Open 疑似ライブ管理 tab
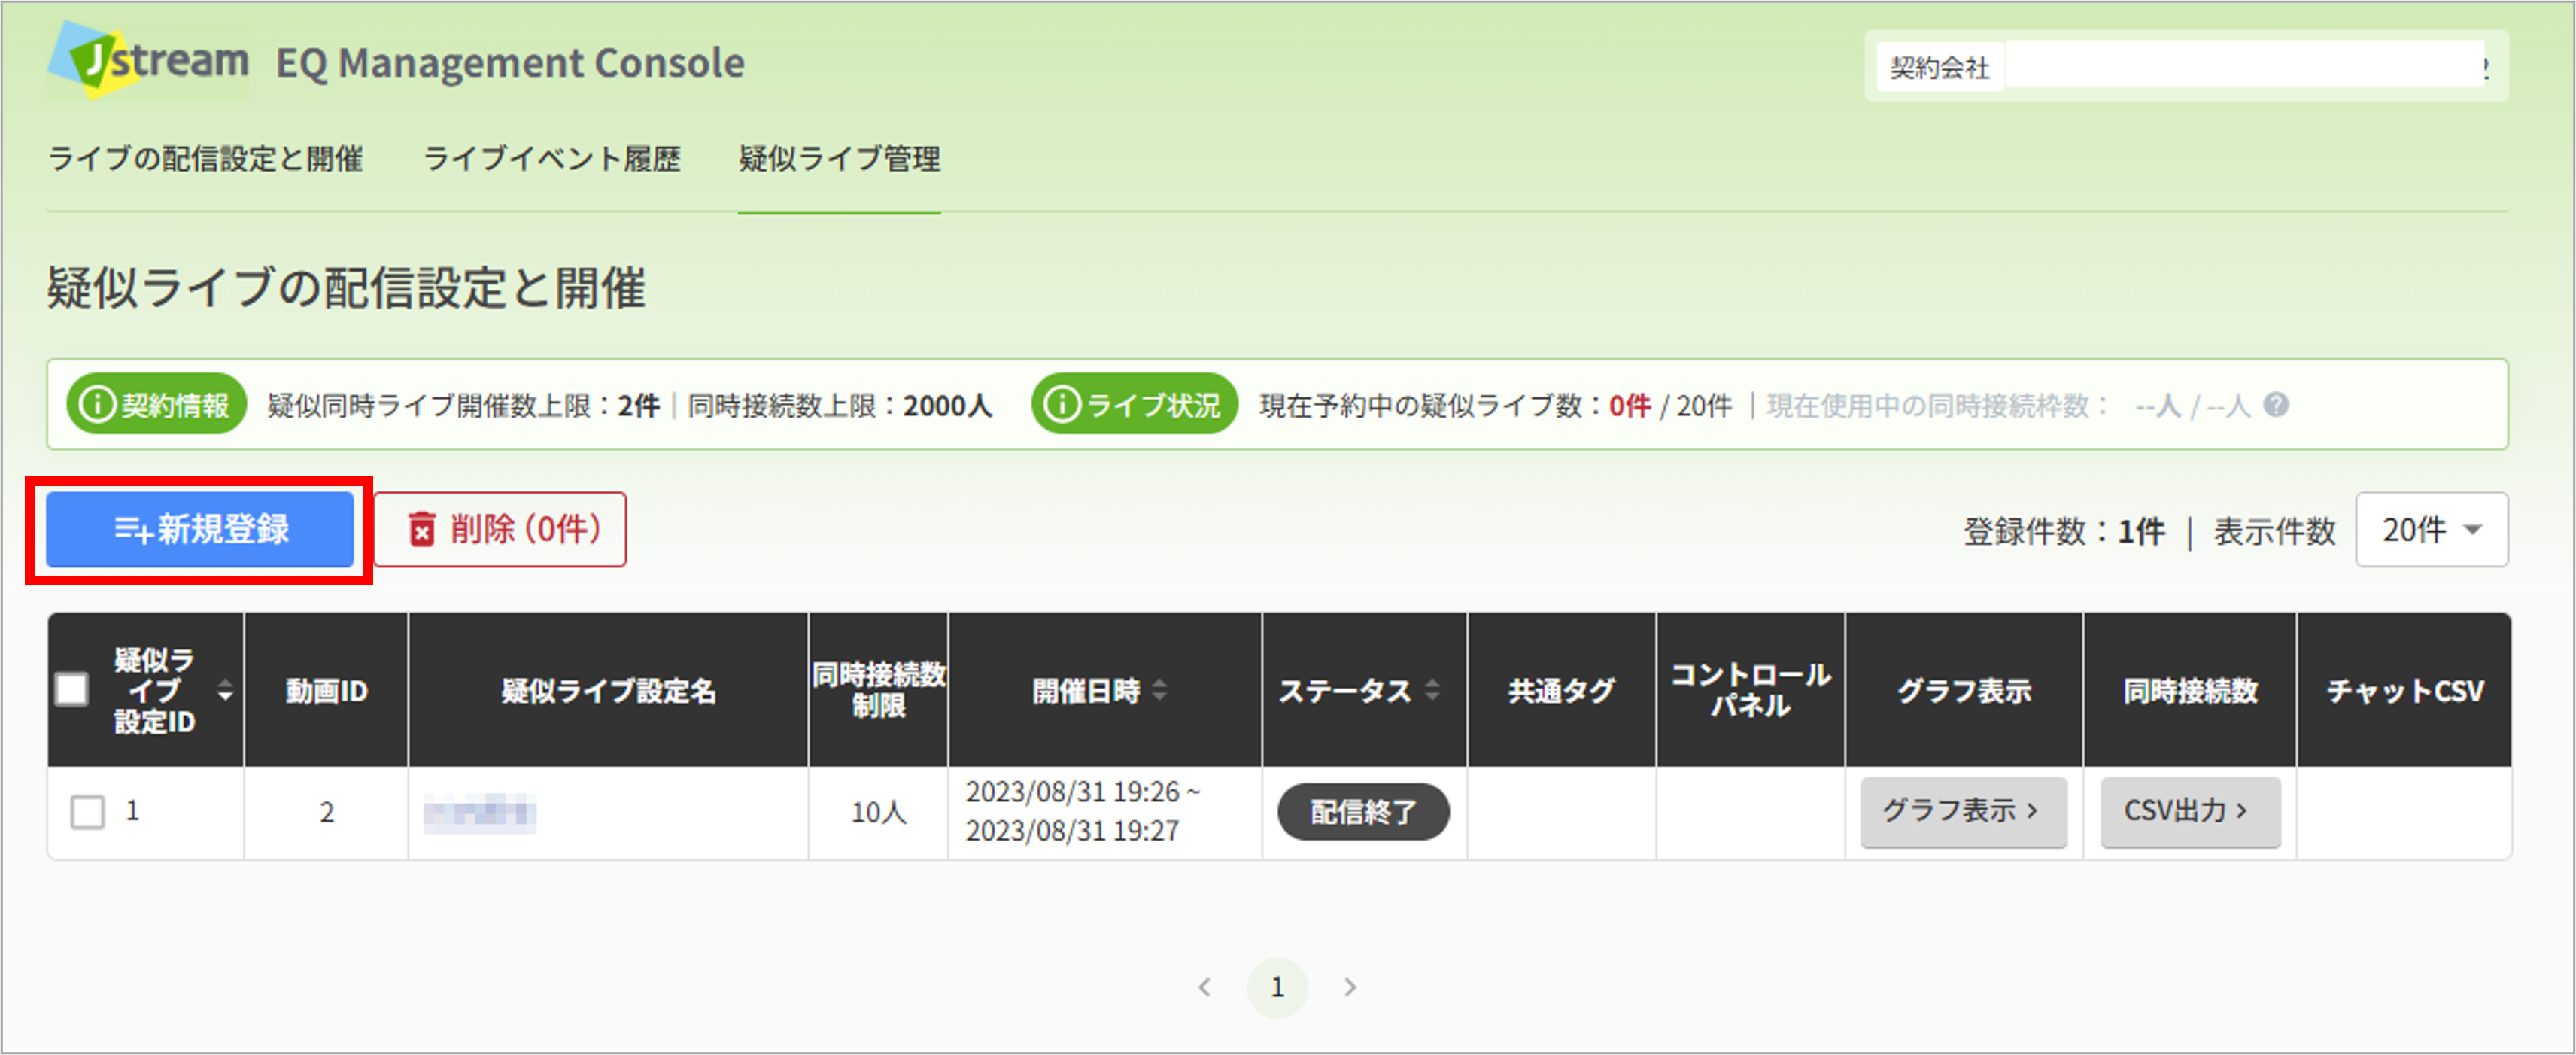Screen dimensions: 2576x1055 [x=839, y=159]
